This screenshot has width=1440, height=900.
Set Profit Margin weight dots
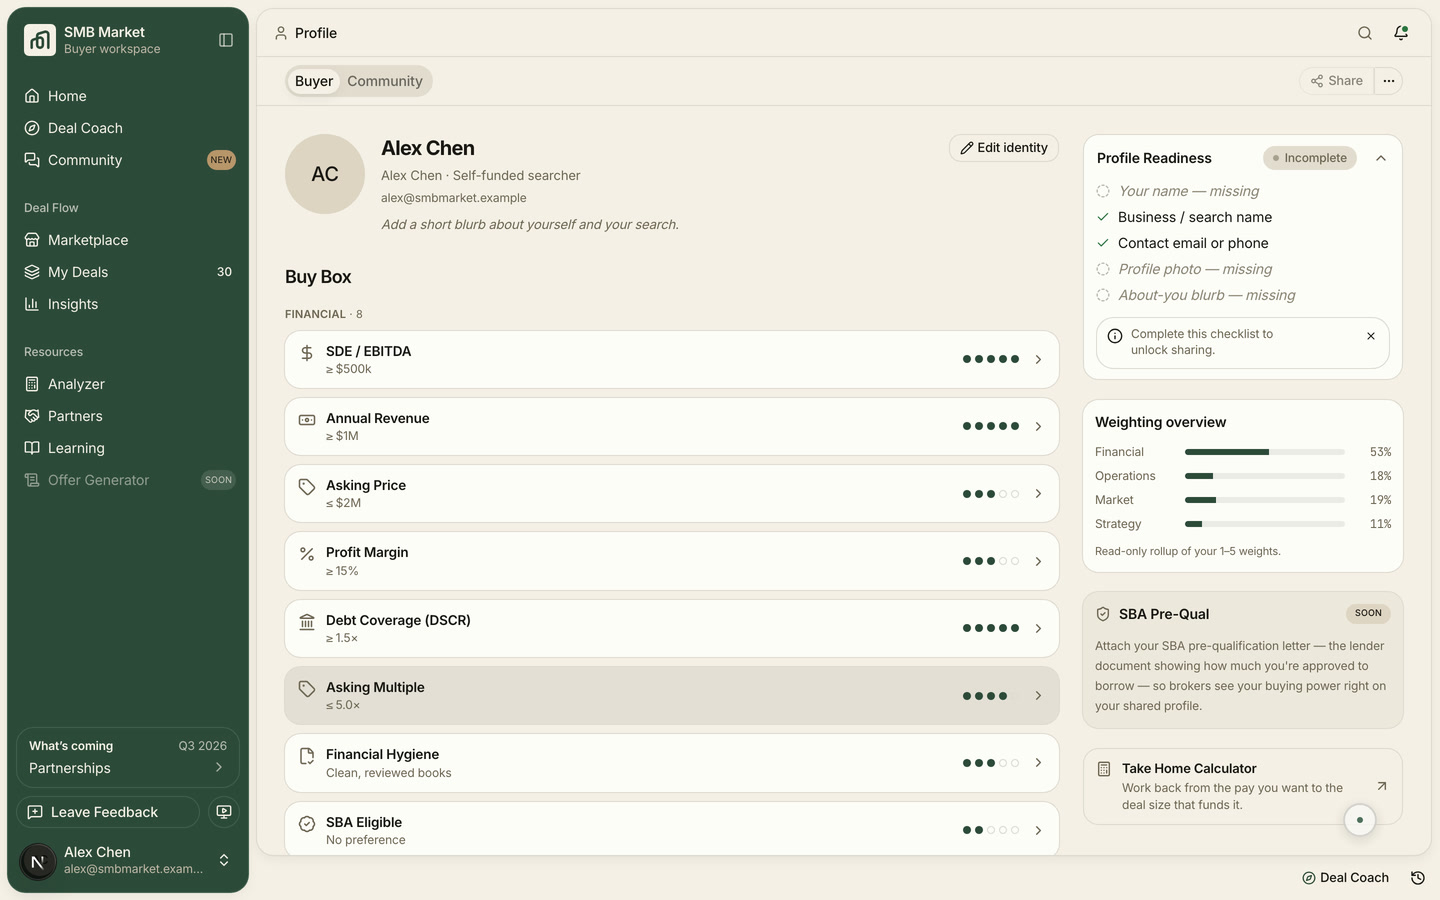click(991, 561)
